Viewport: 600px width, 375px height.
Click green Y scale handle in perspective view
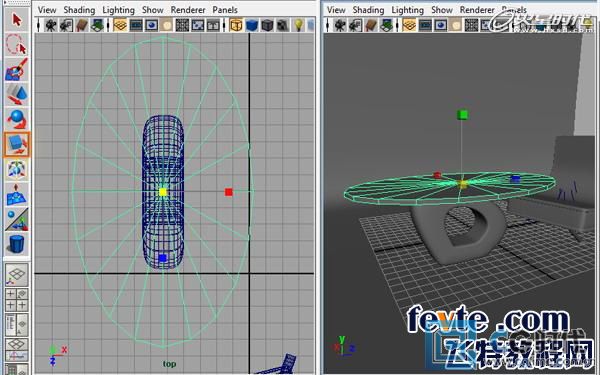tap(463, 114)
